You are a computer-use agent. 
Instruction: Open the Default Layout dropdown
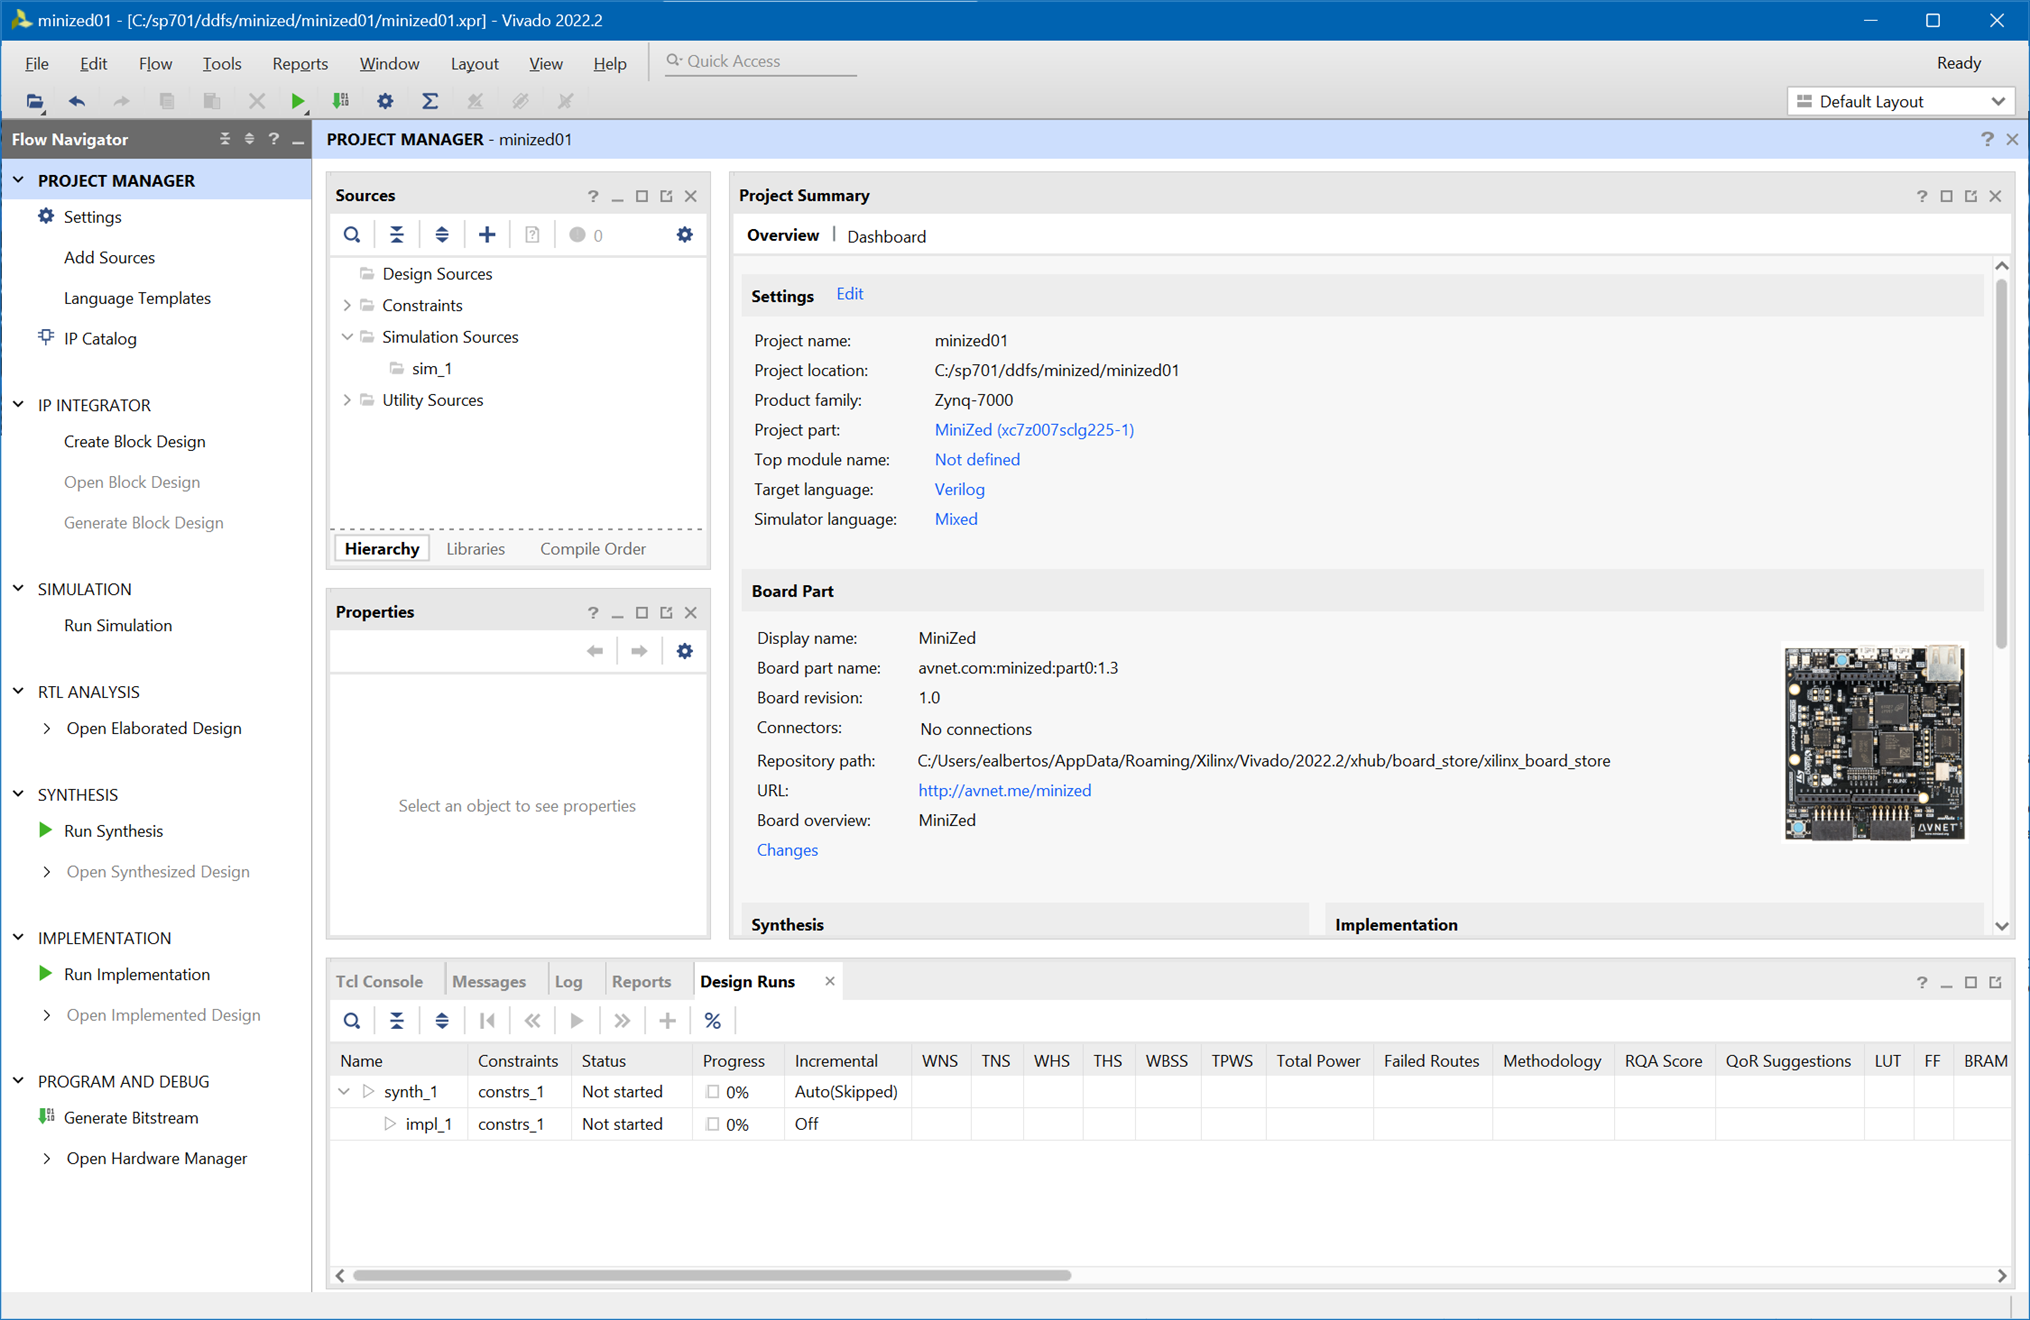coord(1900,101)
